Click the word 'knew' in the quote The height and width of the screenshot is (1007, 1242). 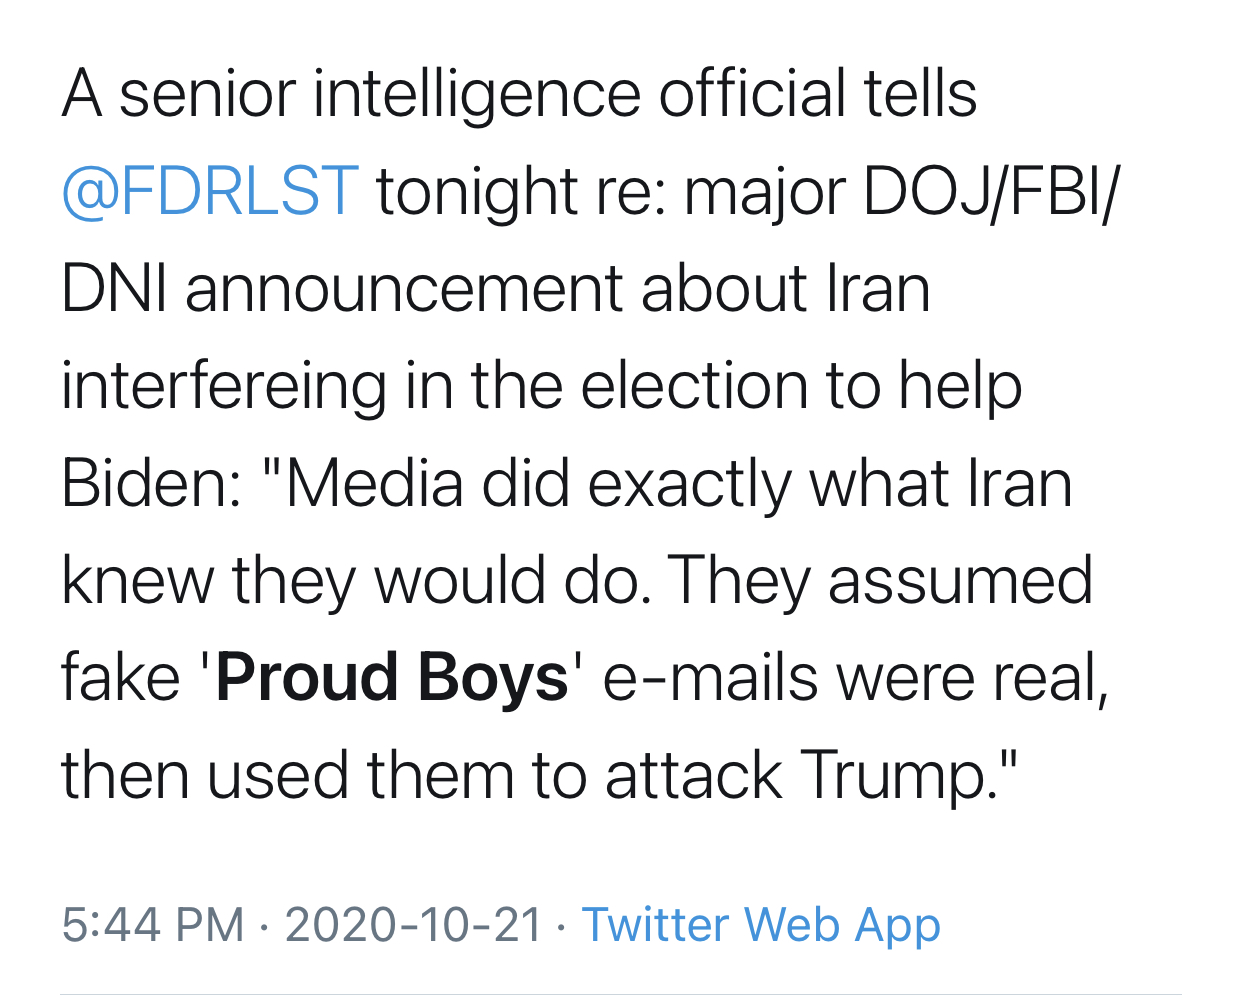(x=136, y=581)
